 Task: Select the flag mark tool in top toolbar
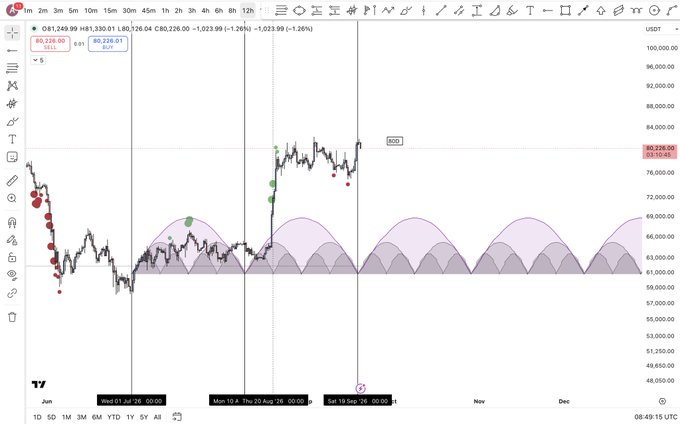tap(370, 10)
